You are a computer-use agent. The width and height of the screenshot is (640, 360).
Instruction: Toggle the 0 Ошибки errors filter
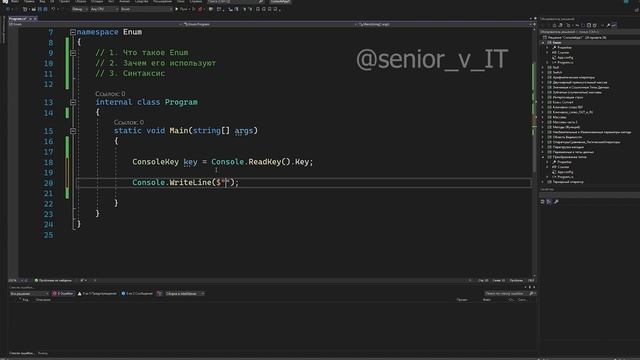point(63,293)
